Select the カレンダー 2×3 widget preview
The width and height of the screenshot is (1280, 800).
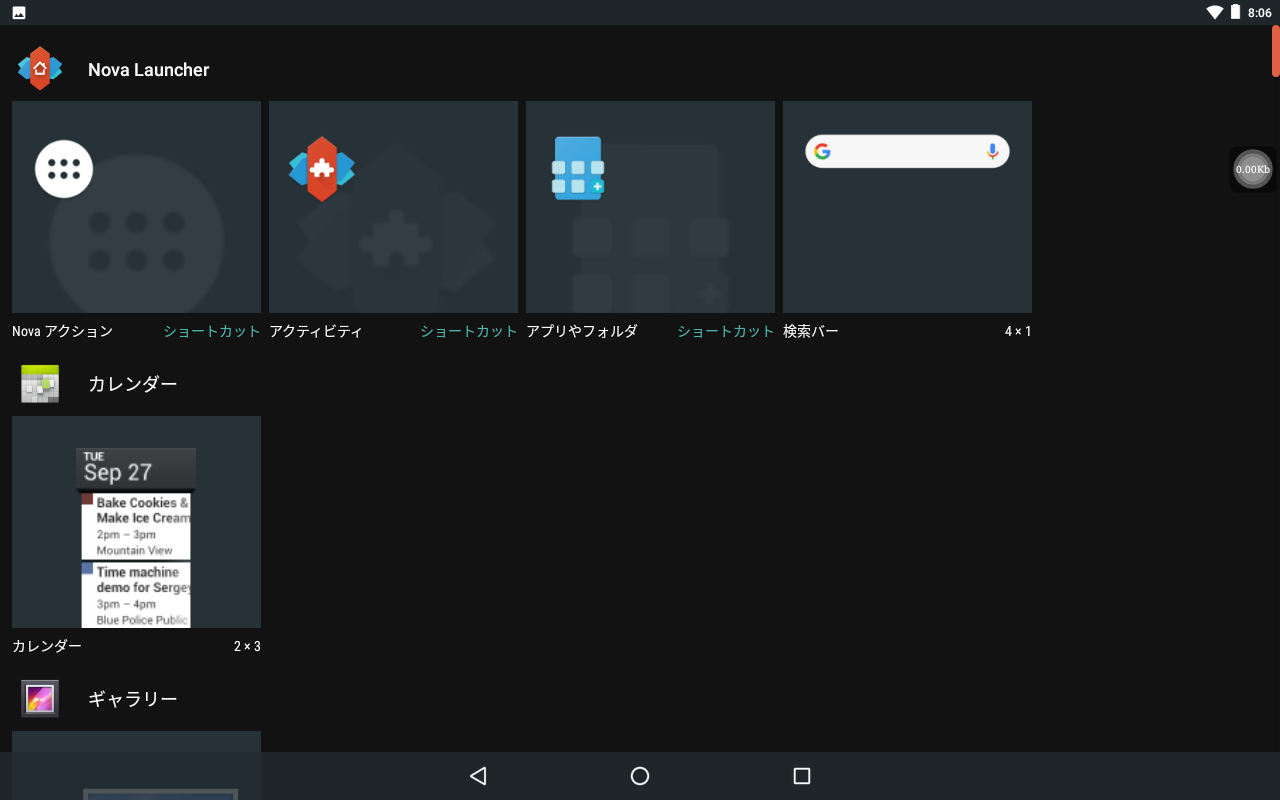tap(136, 522)
